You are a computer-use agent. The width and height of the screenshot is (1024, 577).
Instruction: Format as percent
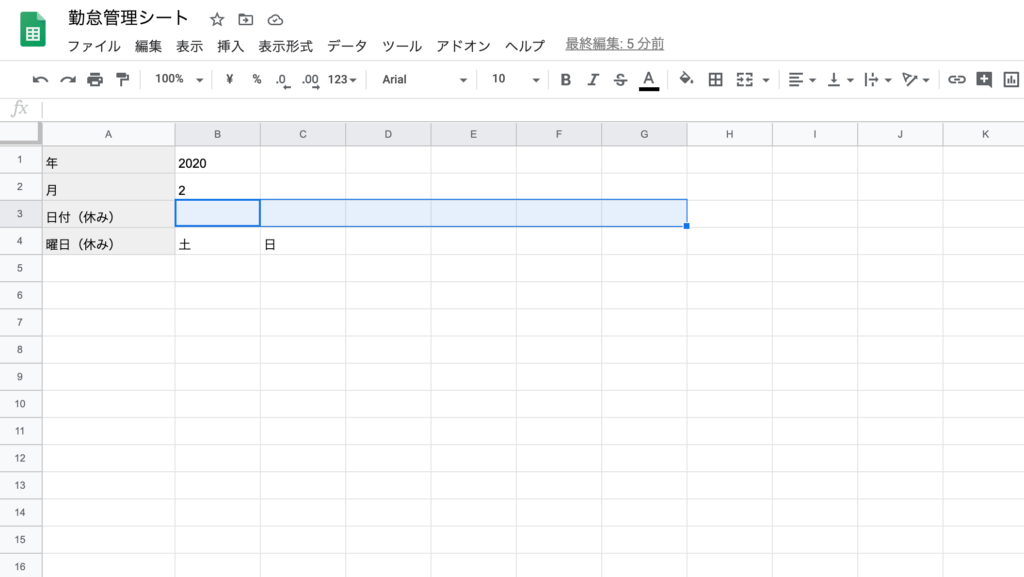257,79
